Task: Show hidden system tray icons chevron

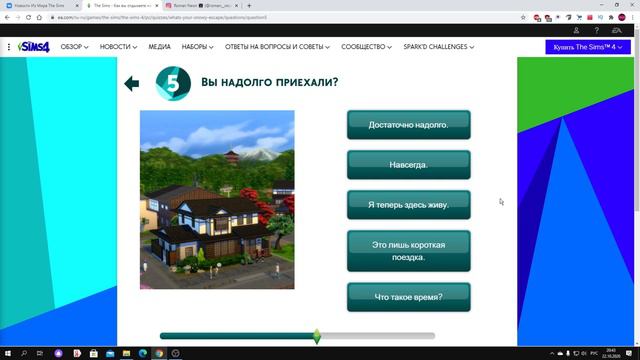Action: [552, 353]
